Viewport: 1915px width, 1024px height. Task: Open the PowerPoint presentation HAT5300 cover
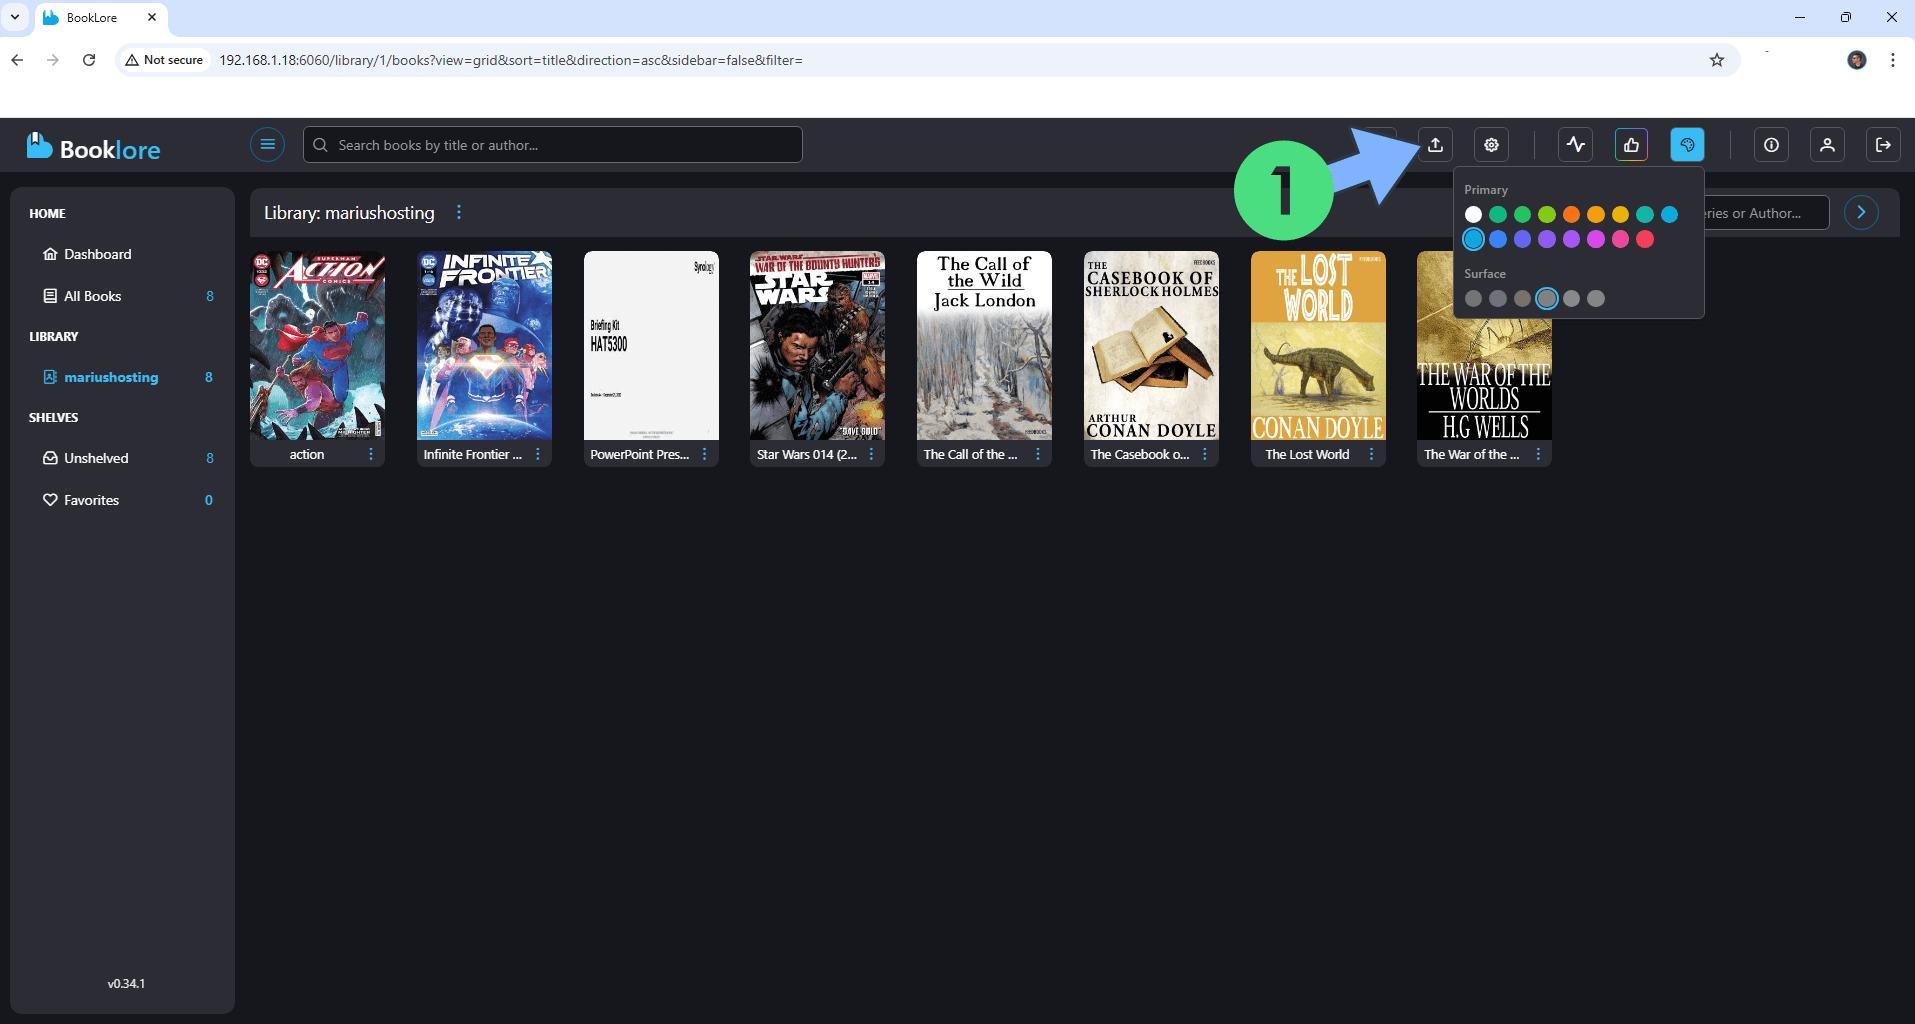tap(651, 345)
